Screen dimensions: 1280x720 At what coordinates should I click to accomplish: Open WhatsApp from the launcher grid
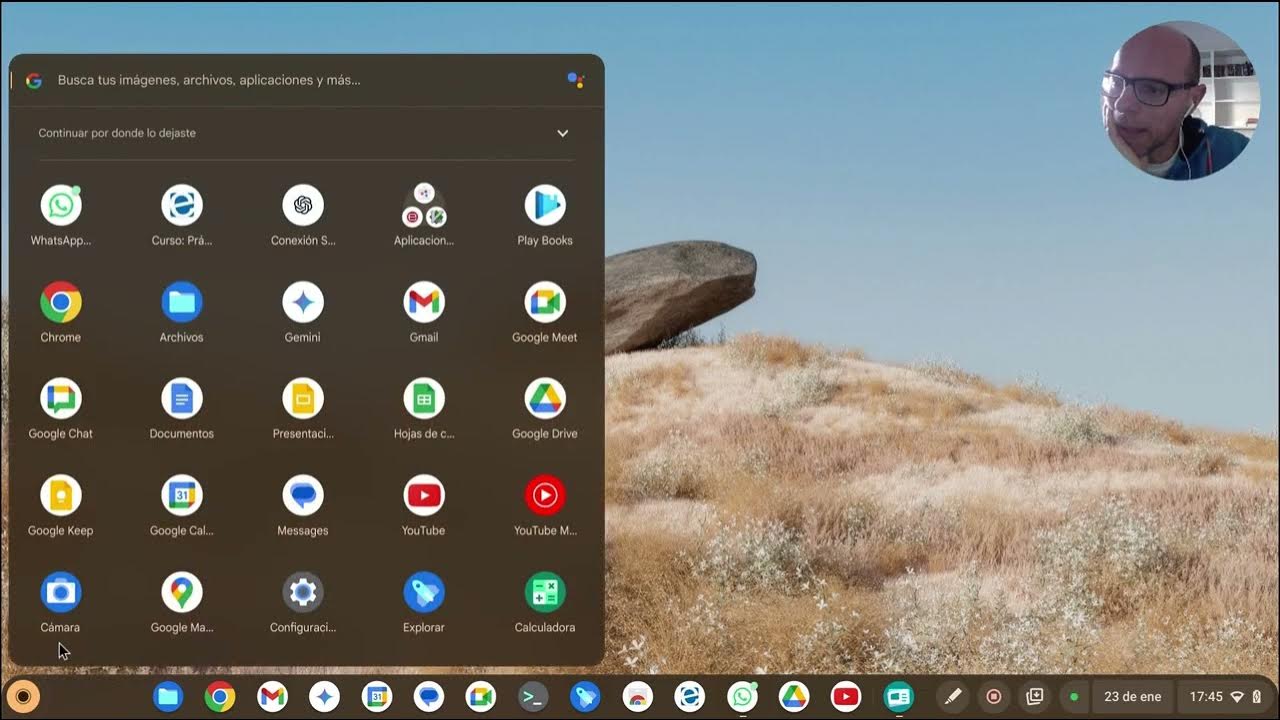pyautogui.click(x=61, y=205)
